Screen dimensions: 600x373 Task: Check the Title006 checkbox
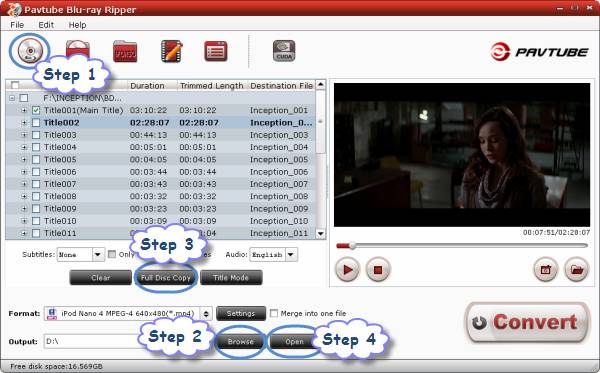36,172
